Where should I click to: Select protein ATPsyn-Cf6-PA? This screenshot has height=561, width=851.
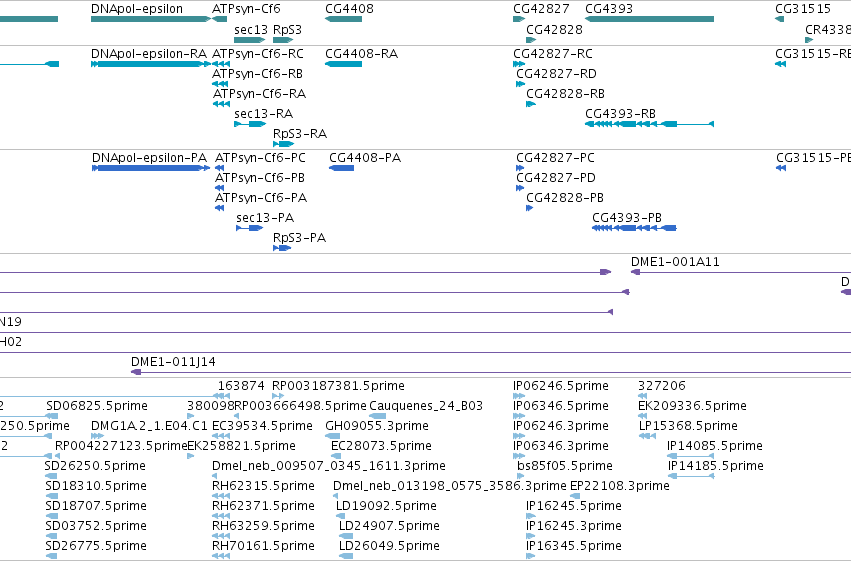pyautogui.click(x=261, y=198)
